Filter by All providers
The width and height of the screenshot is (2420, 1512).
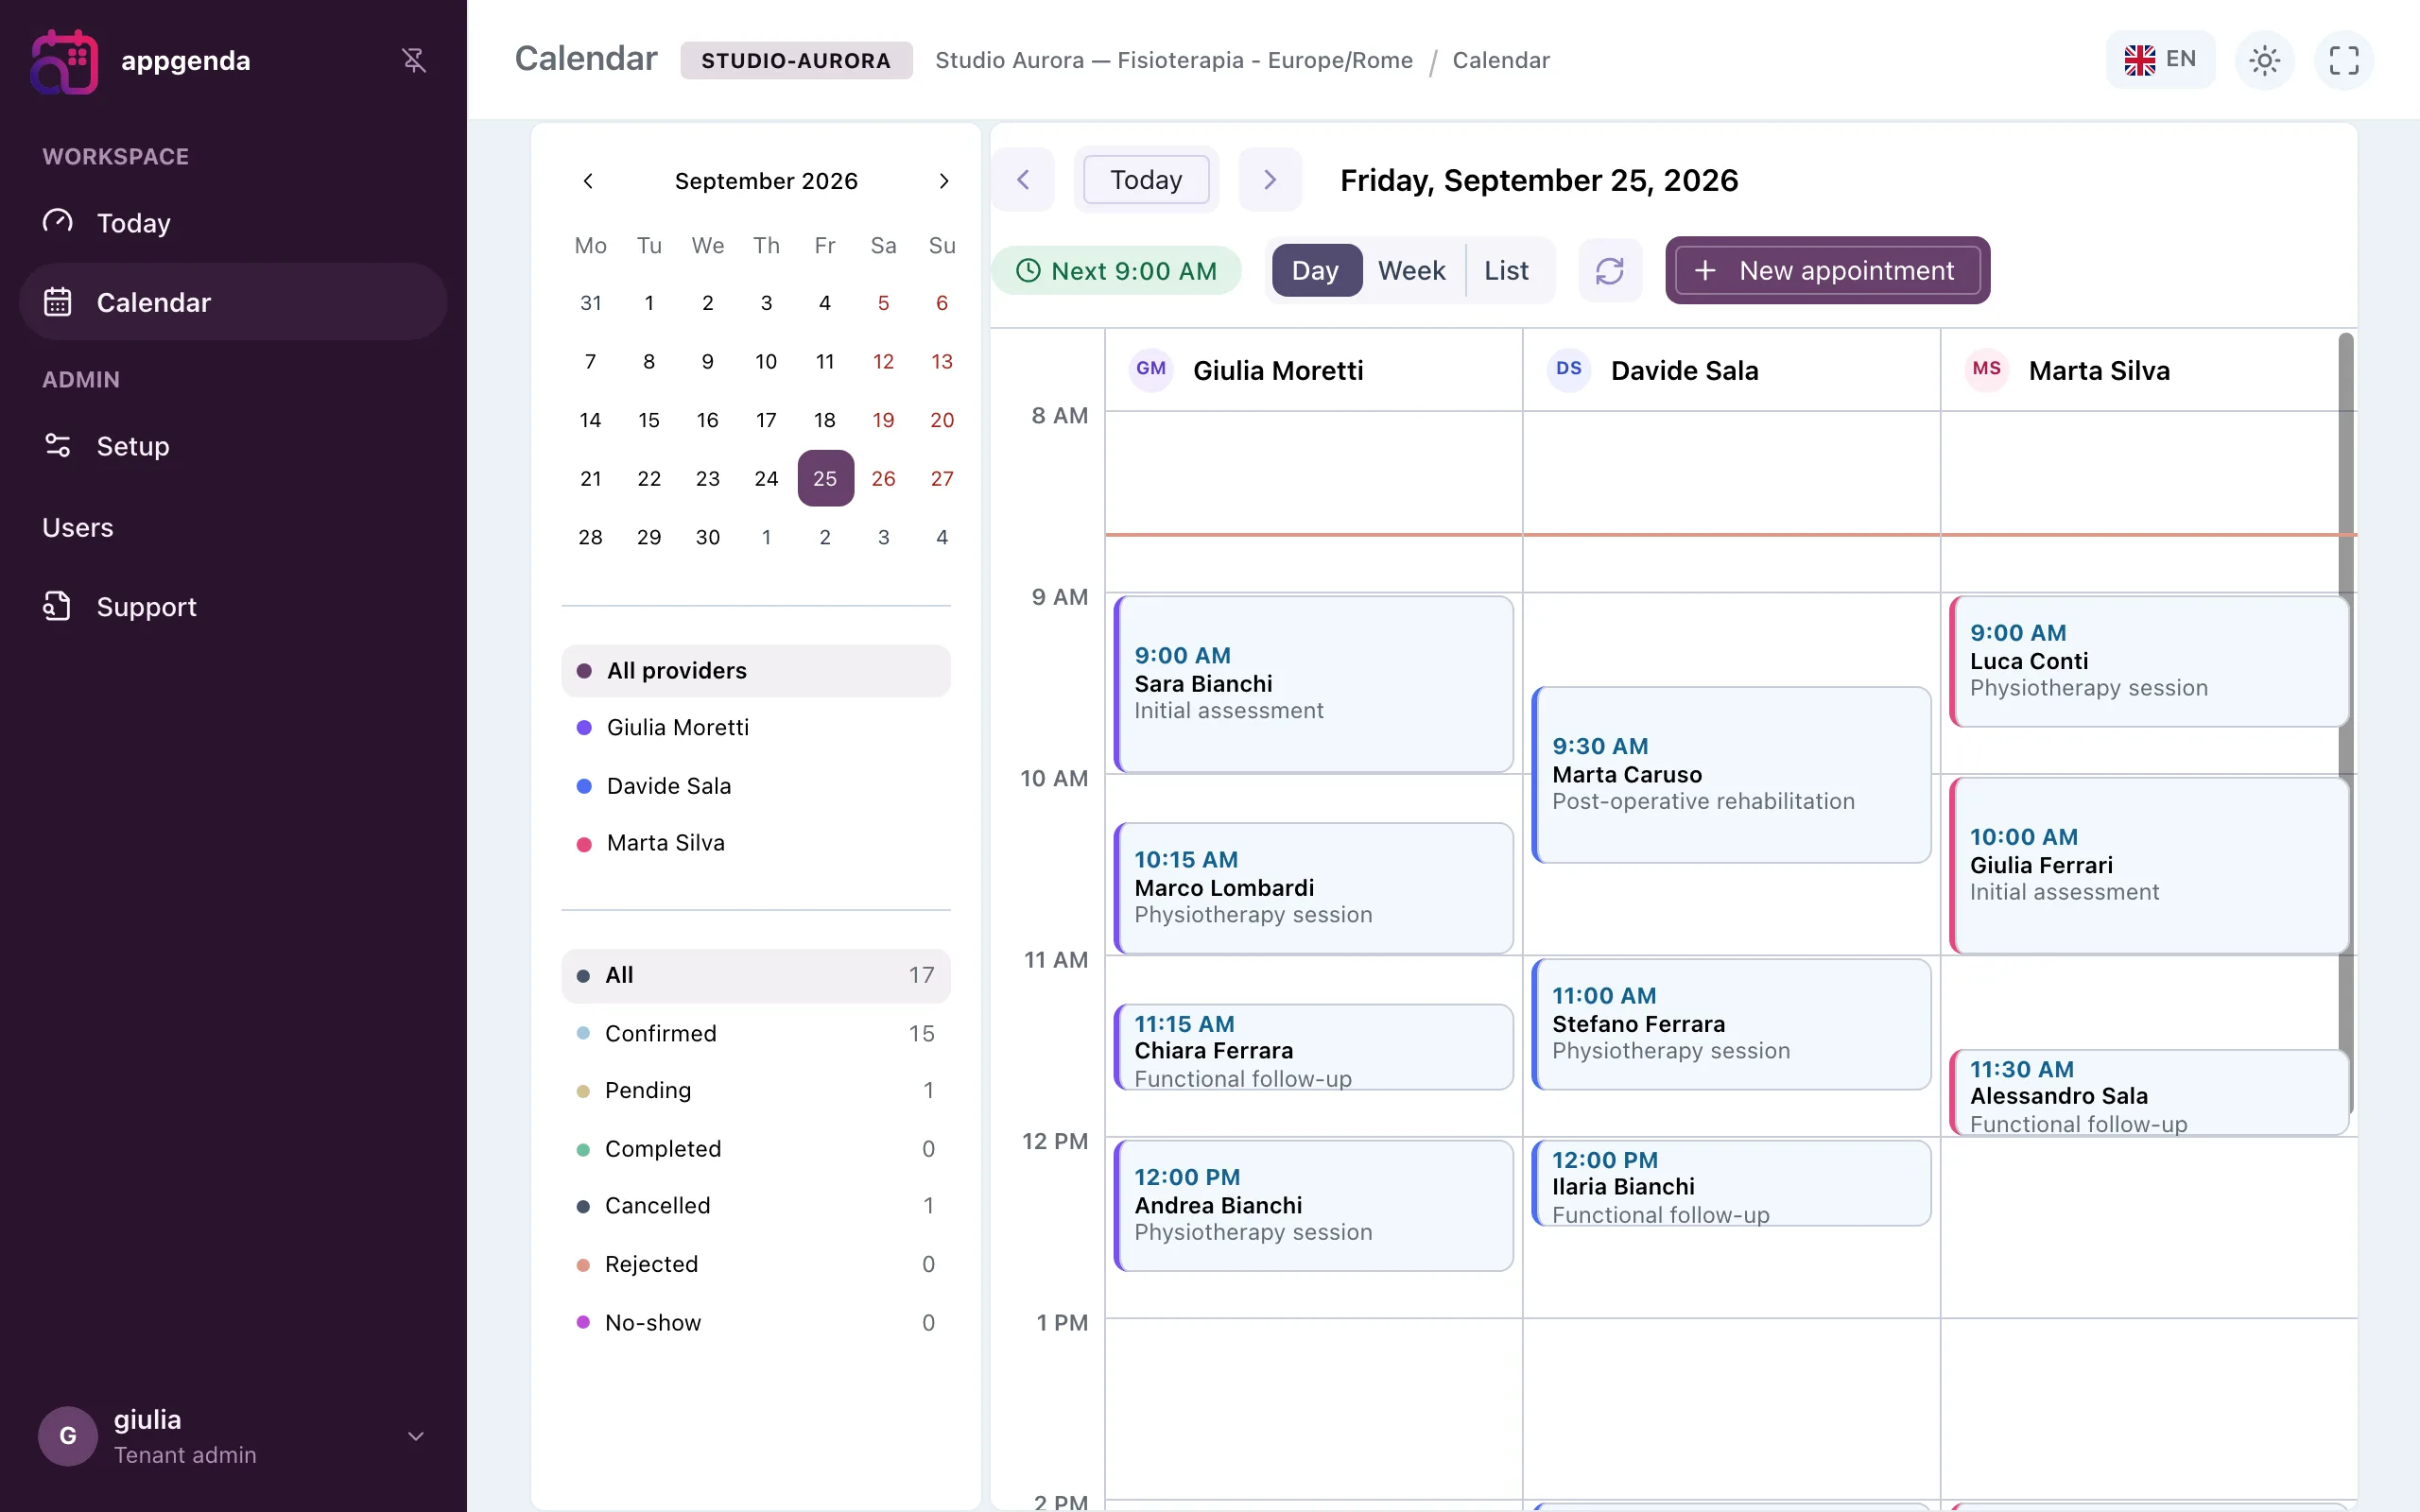pos(756,671)
